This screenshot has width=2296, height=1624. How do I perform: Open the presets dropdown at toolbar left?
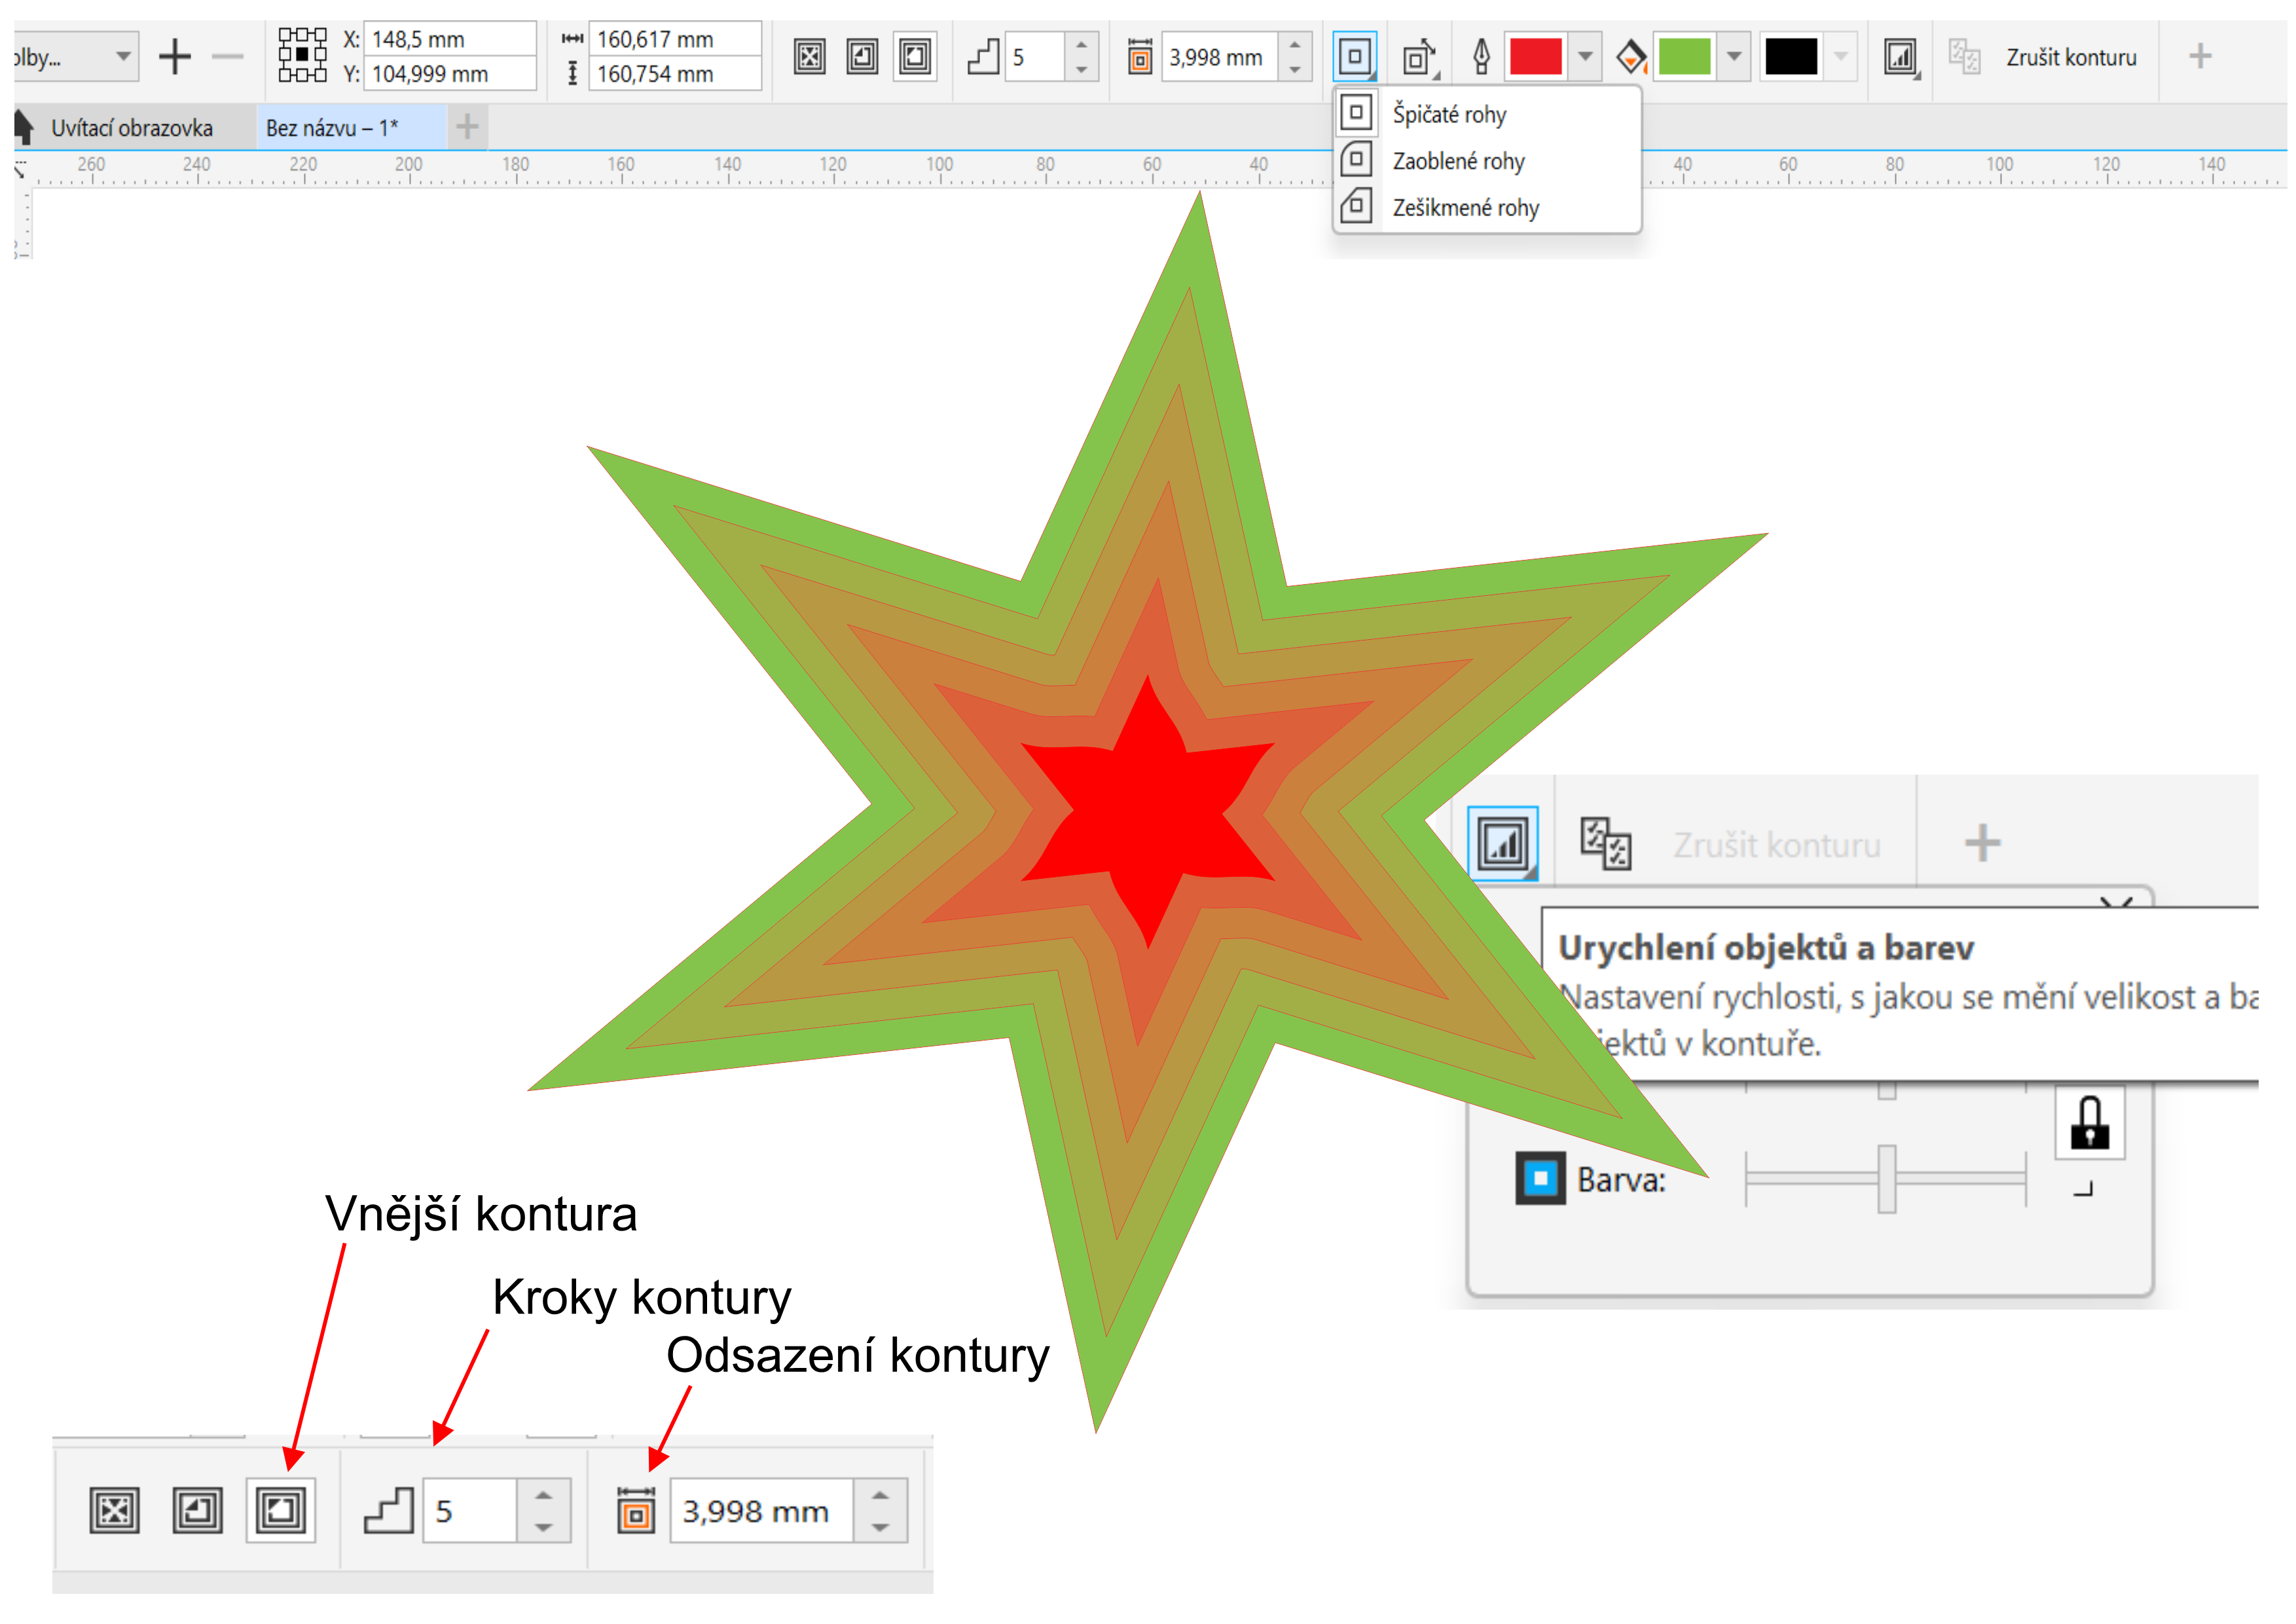[x=122, y=57]
